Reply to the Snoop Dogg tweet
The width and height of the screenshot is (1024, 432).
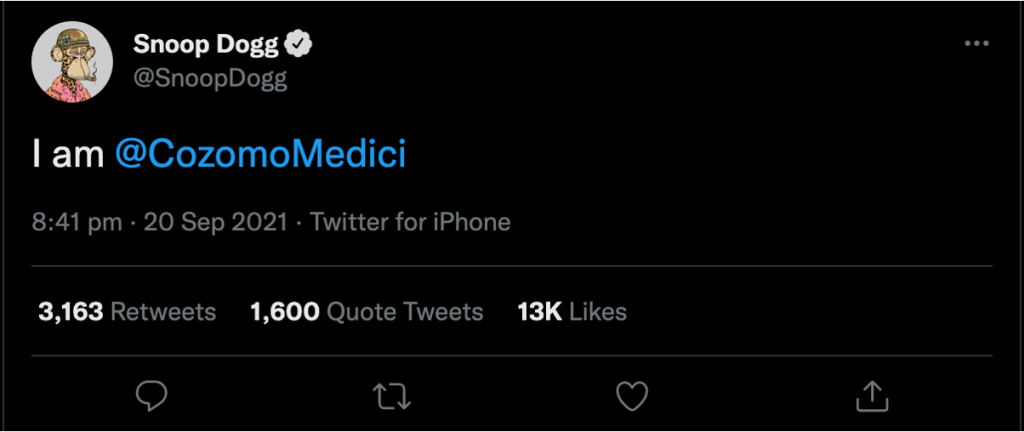151,396
